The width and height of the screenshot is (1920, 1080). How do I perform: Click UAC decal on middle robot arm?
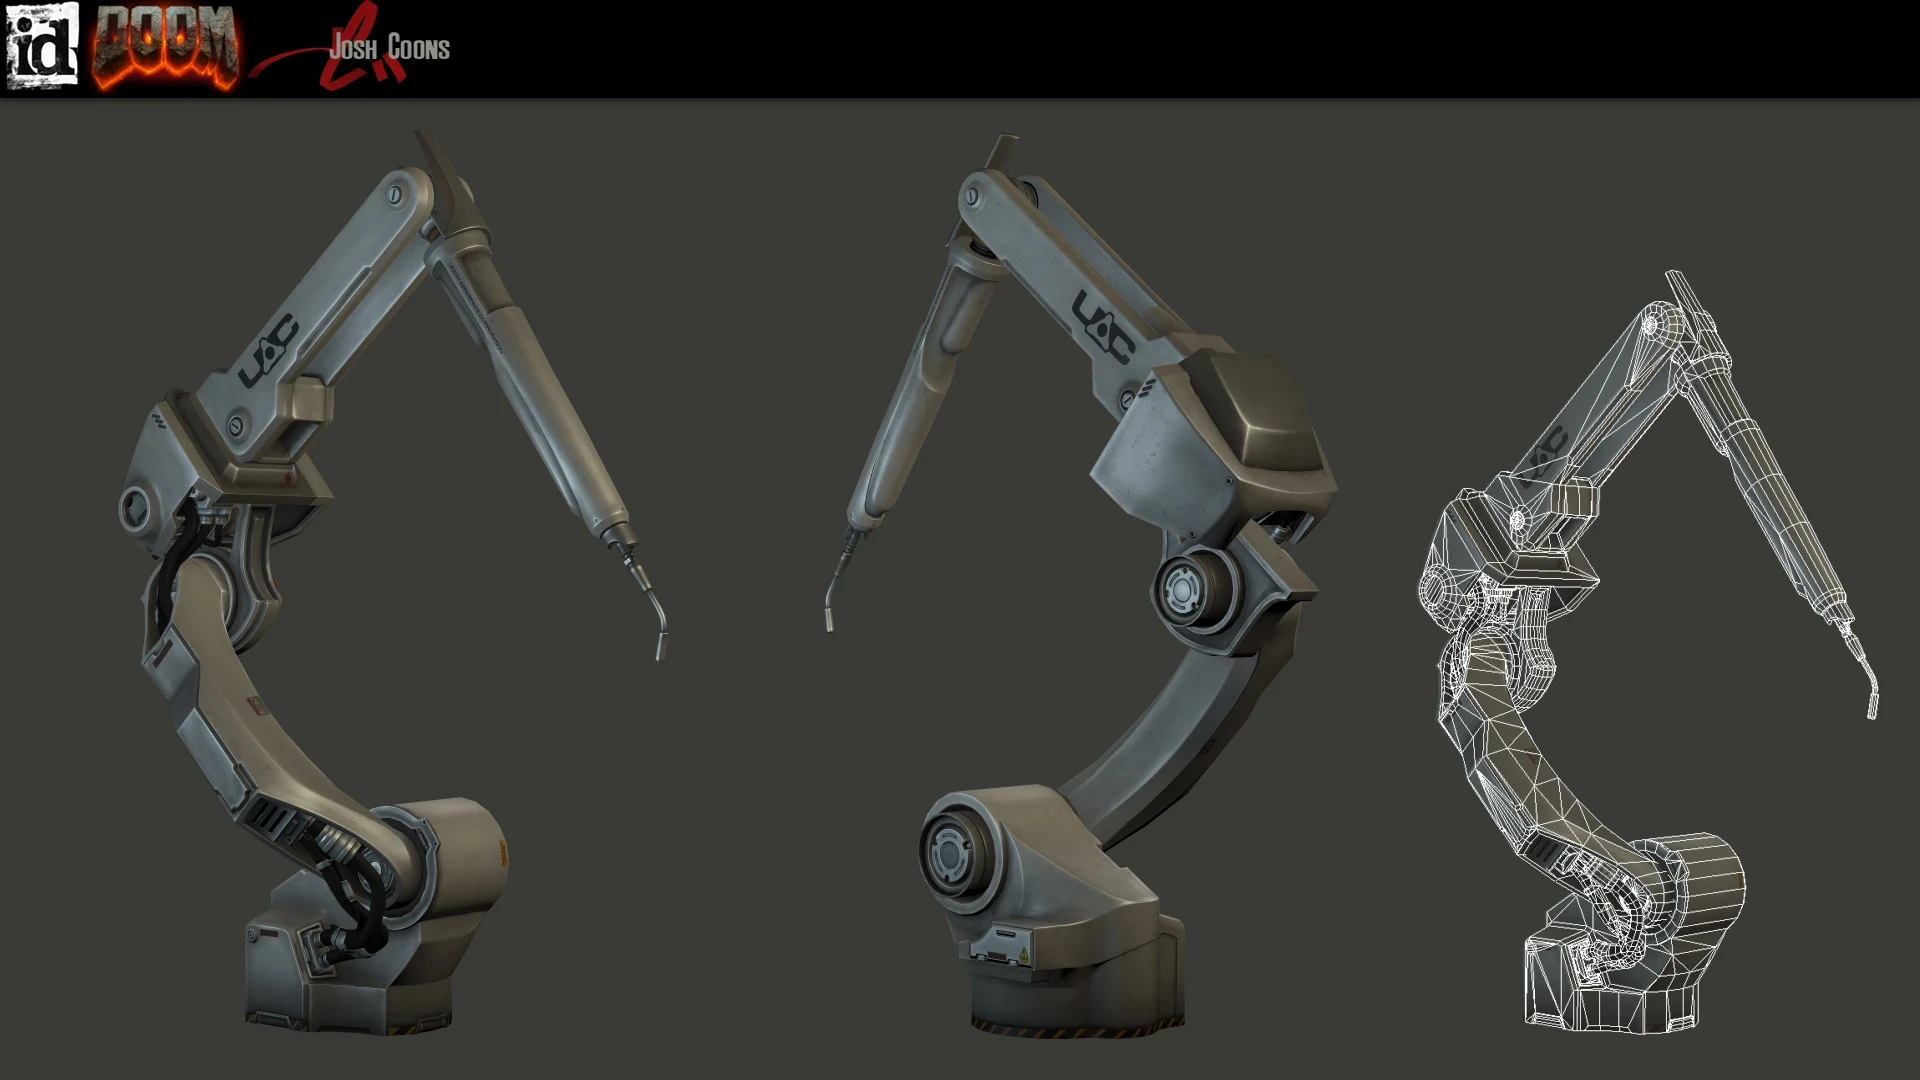coord(1103,326)
